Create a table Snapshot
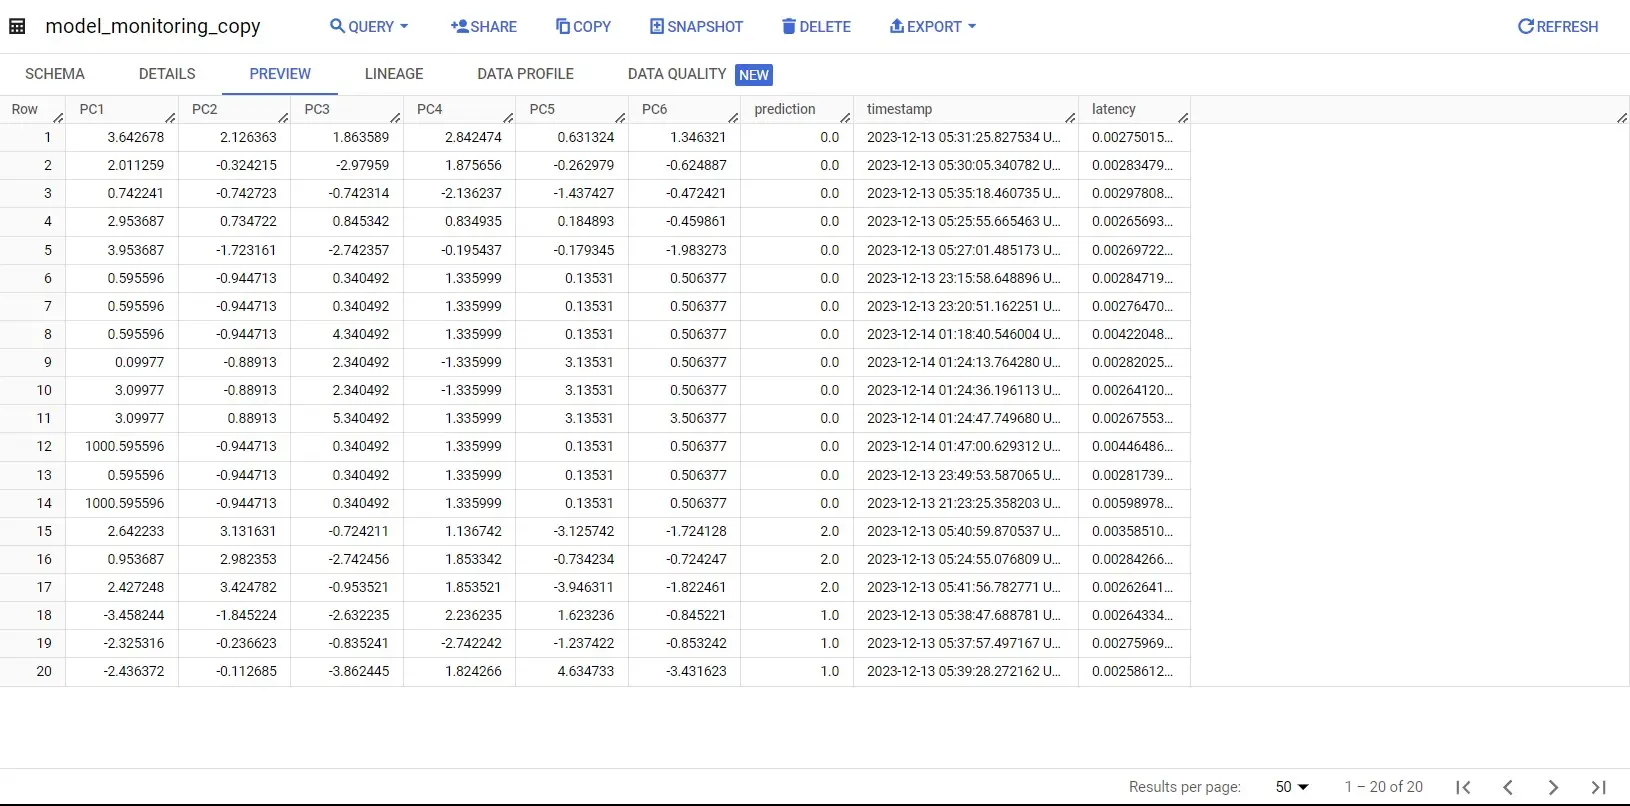Screen dimensions: 1630x806 pos(696,27)
